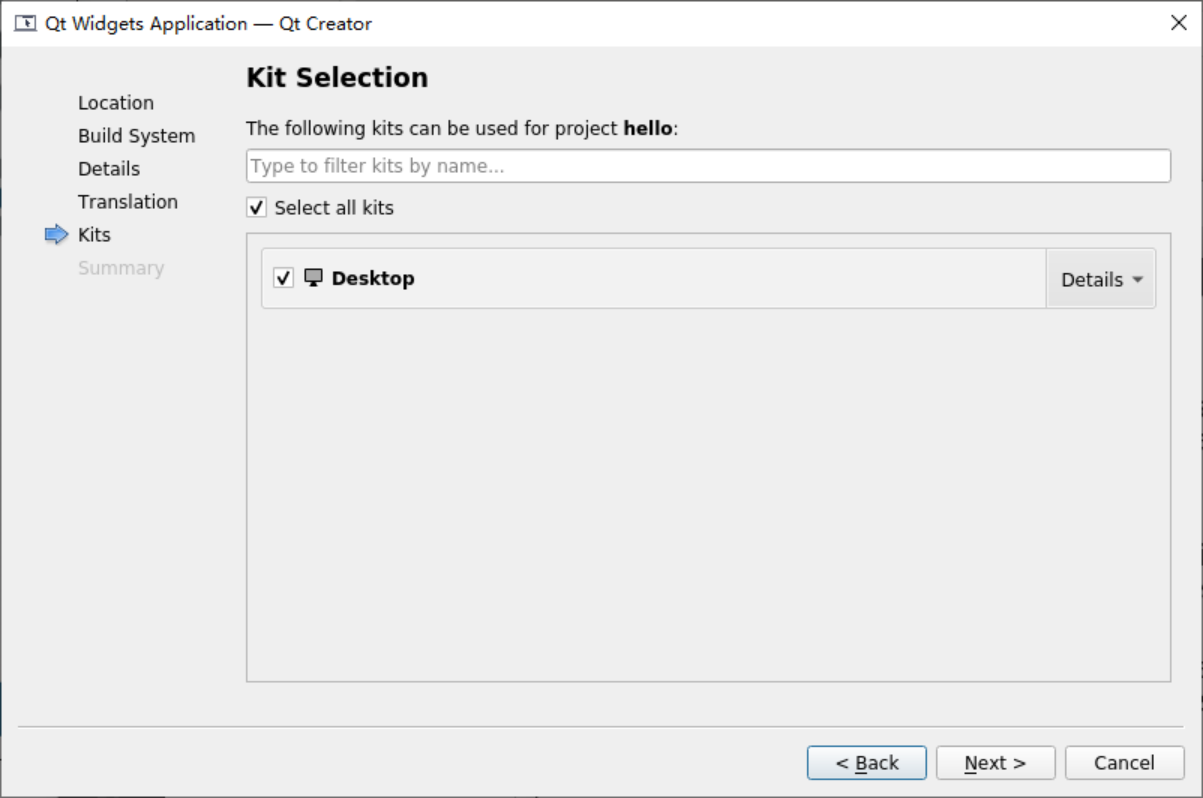Click the Desktop kit monitor icon

click(313, 278)
